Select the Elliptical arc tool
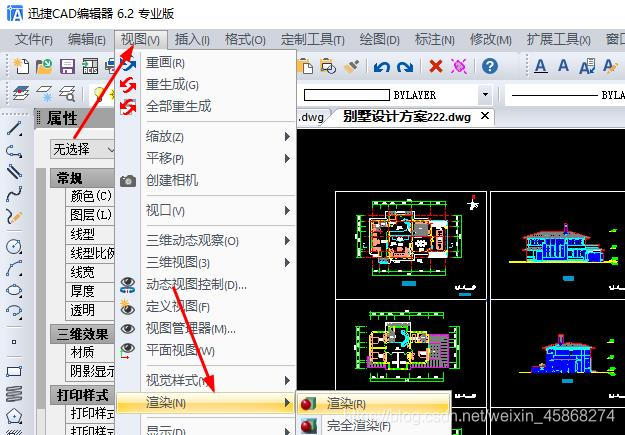This screenshot has height=435, width=625. tap(14, 311)
